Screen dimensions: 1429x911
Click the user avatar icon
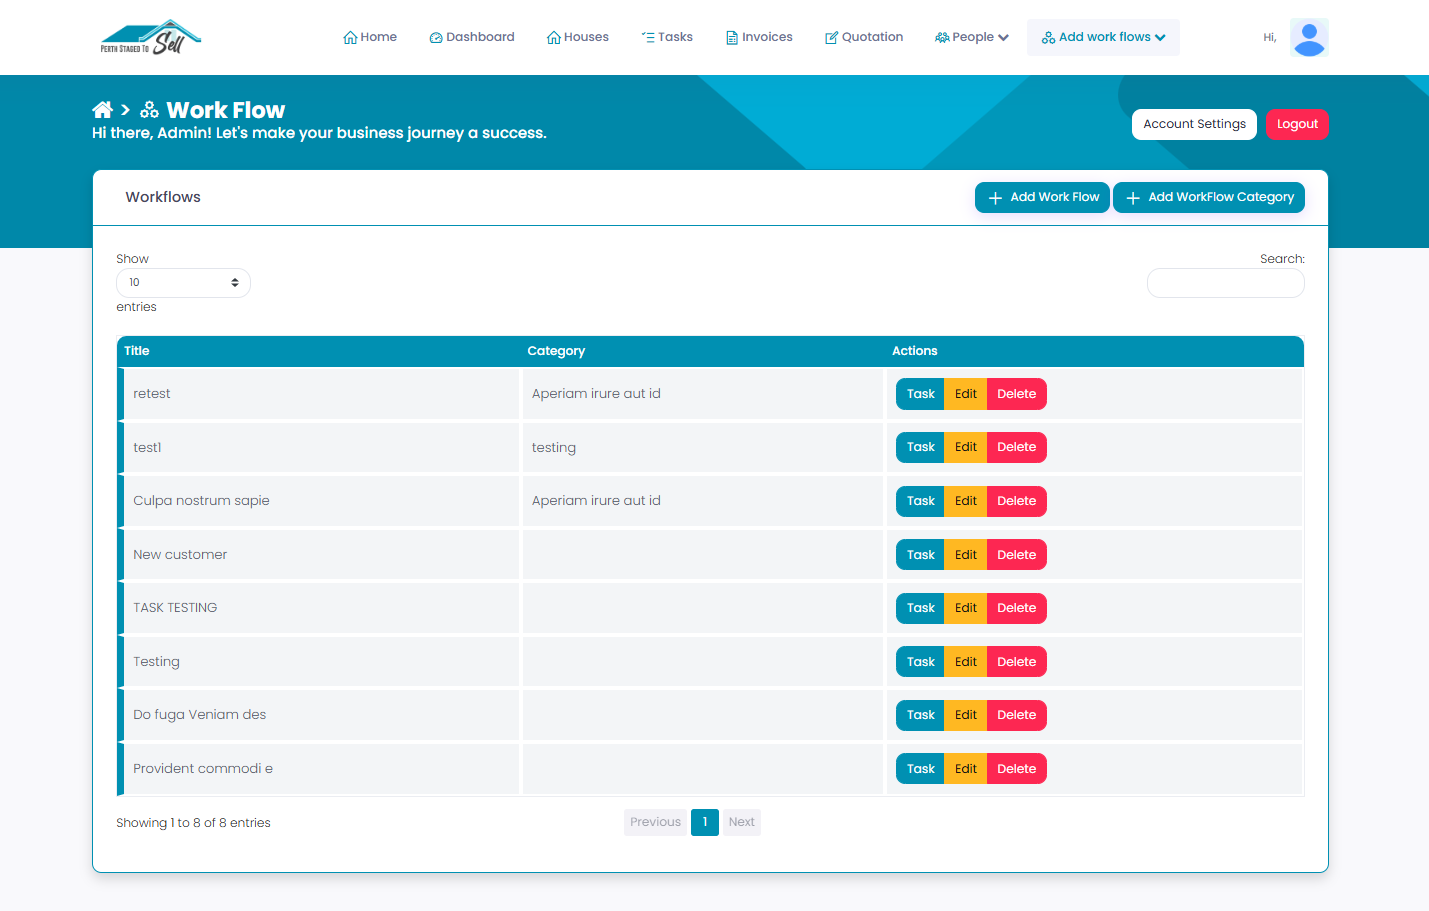1309,38
